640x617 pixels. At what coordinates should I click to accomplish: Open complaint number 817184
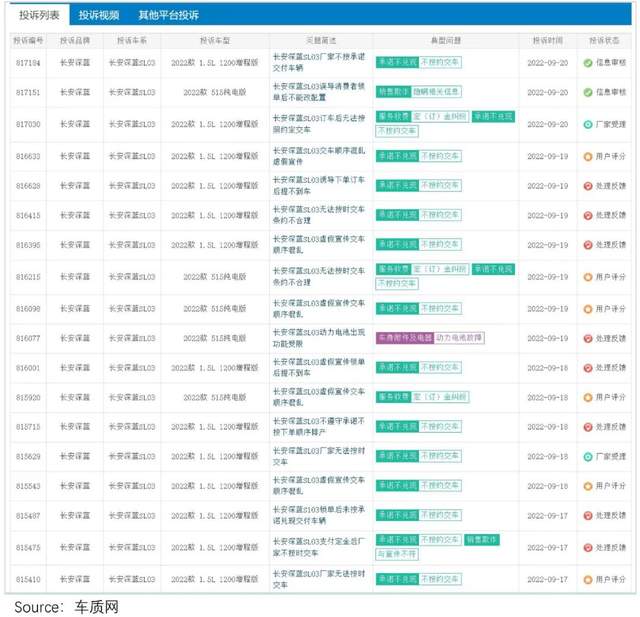[x=28, y=62]
